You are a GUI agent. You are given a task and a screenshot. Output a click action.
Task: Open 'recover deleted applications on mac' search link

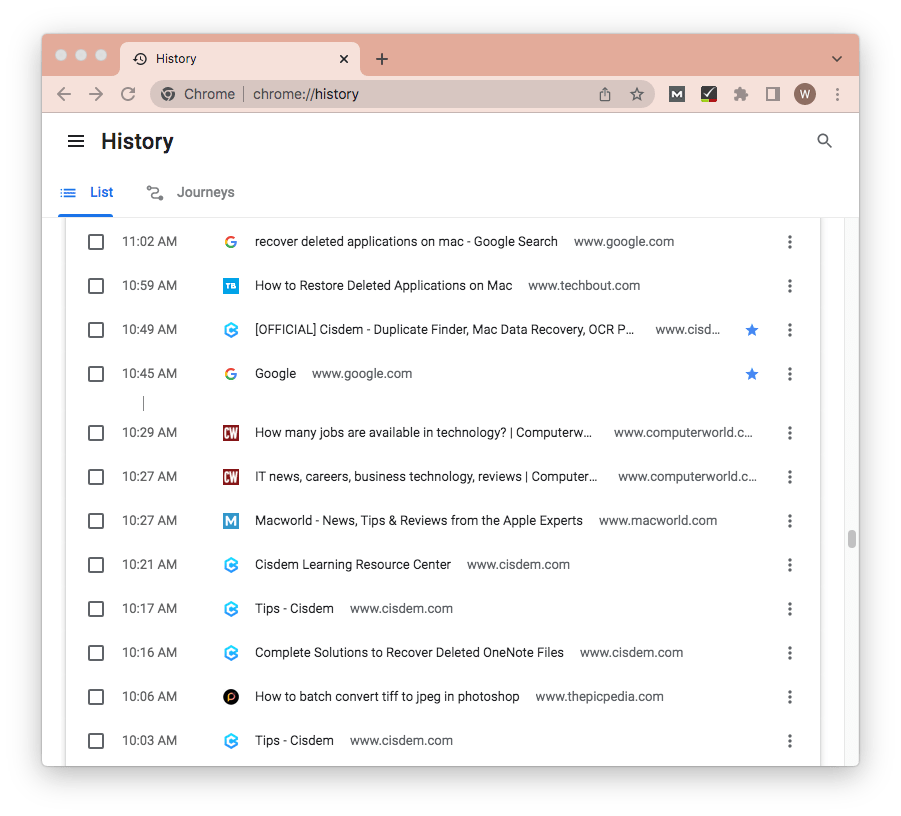(406, 242)
